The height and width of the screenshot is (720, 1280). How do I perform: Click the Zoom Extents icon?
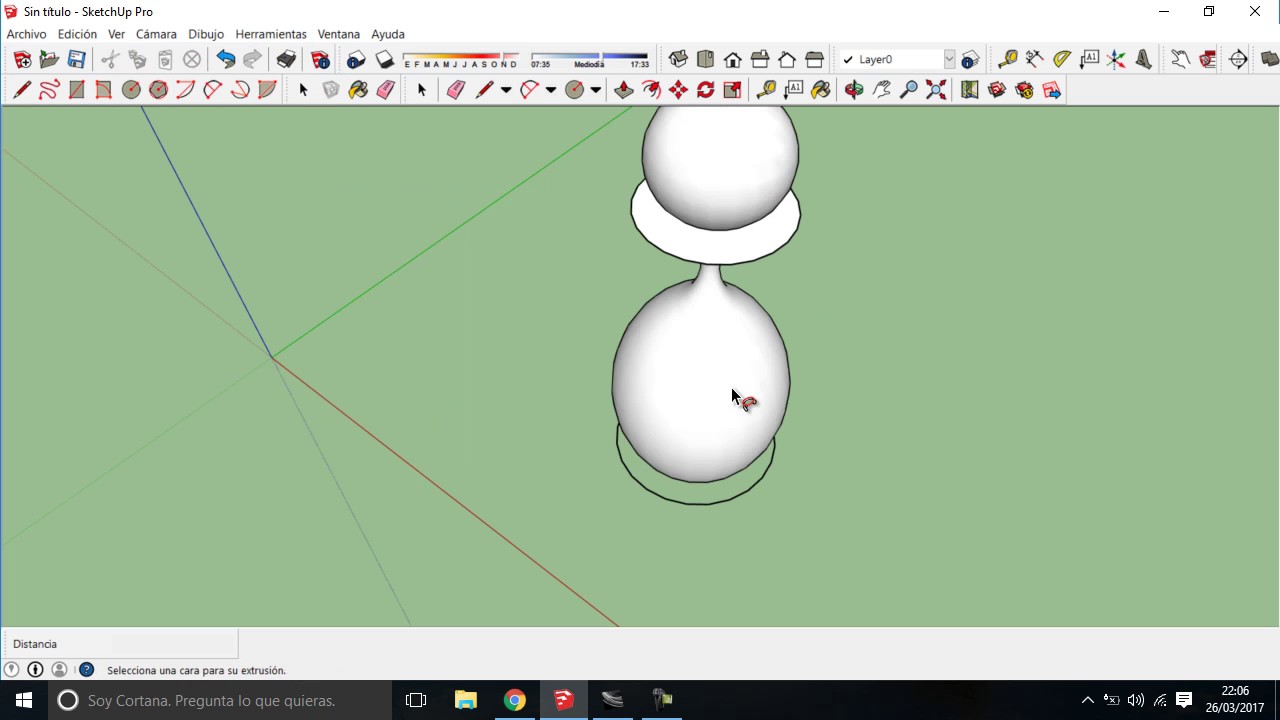[x=936, y=90]
